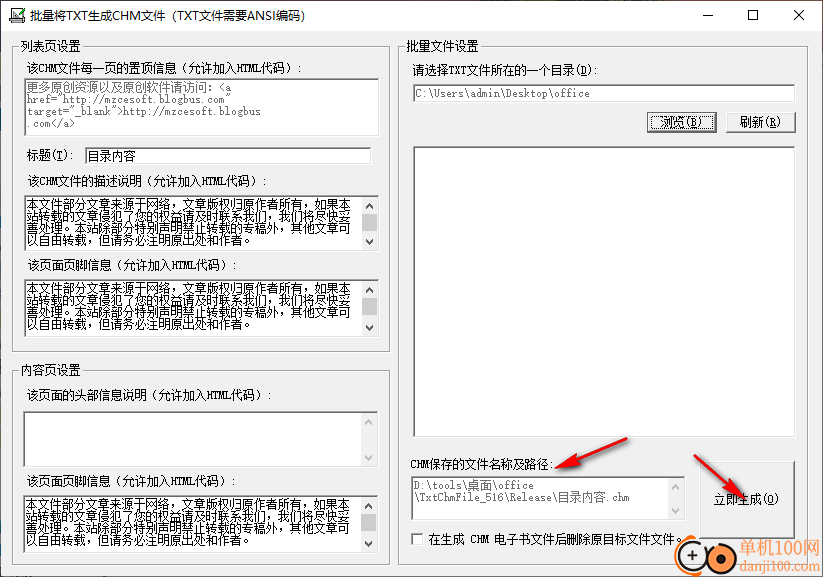Click the content footer scrollbar thumb
Image resolution: width=823 pixels, height=577 pixels.
click(x=368, y=522)
